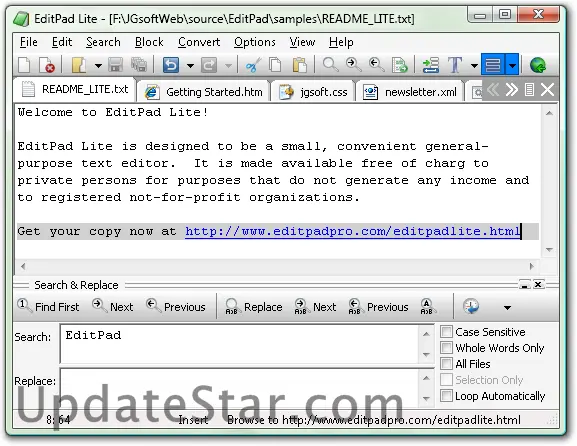This screenshot has width=577, height=446.
Task: Check the All Files option
Action: [446, 364]
